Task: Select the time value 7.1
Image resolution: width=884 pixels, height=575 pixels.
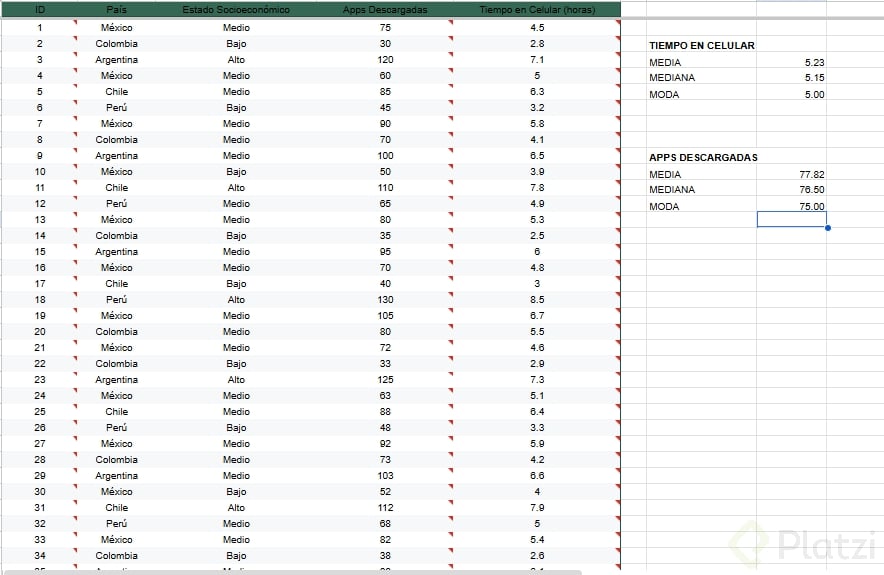Action: pyautogui.click(x=537, y=60)
